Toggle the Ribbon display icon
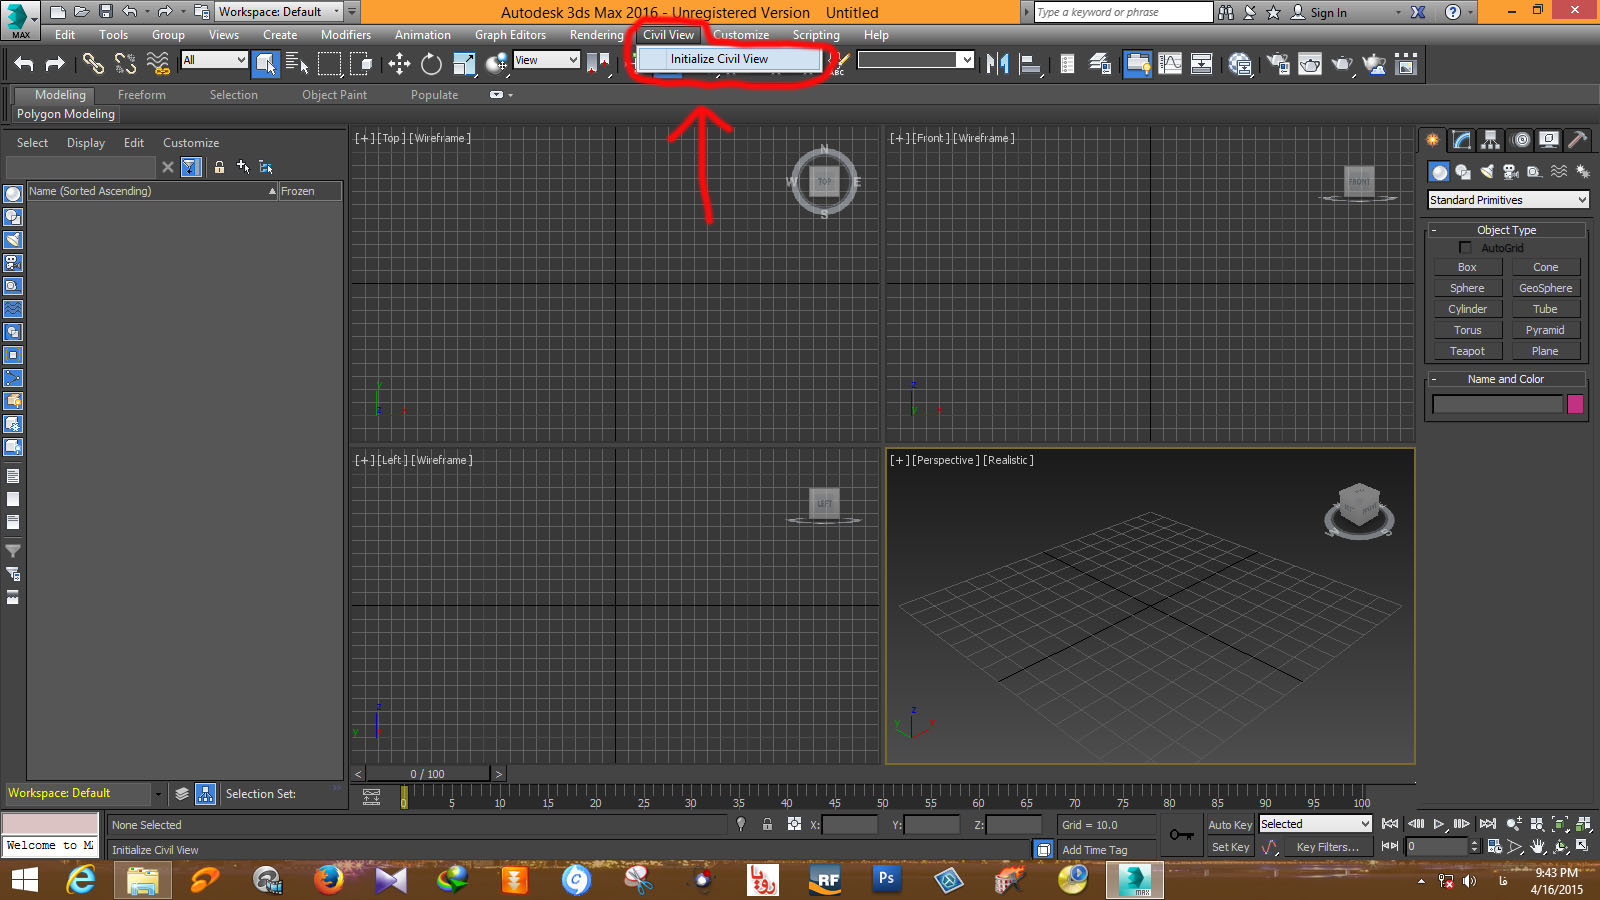 [1138, 64]
